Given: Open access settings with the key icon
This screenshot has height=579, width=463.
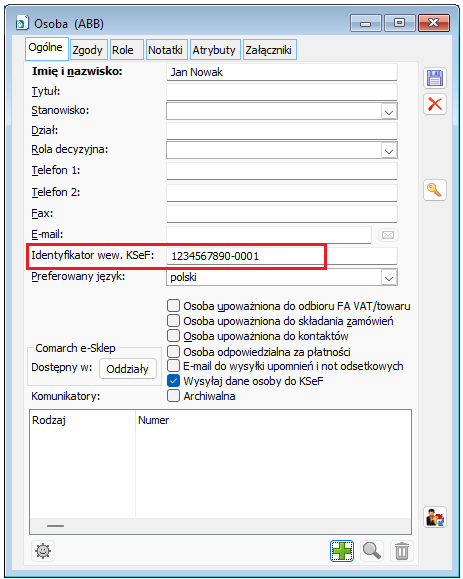Looking at the screenshot, I should 435,190.
